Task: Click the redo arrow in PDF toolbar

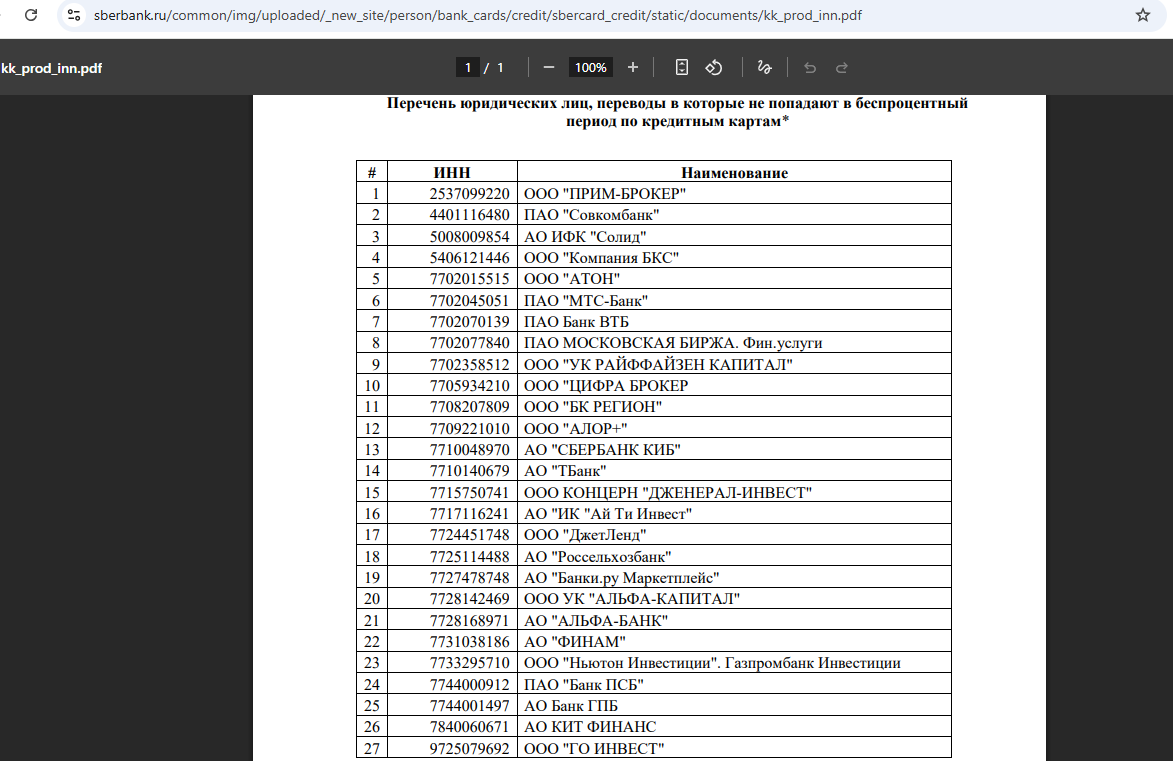Action: point(842,68)
